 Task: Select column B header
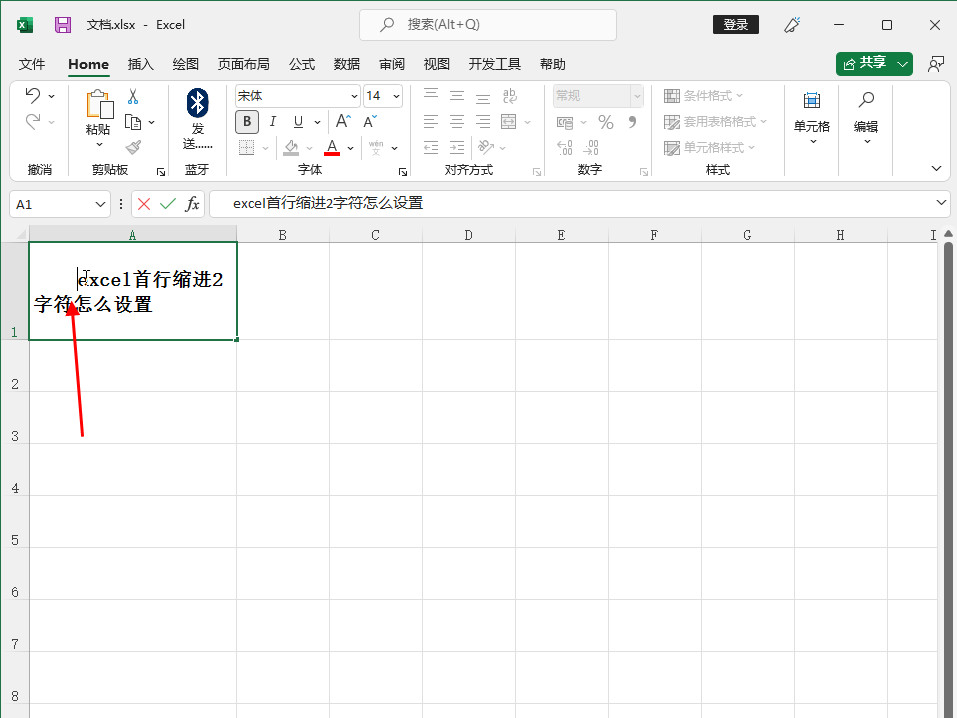tap(283, 235)
